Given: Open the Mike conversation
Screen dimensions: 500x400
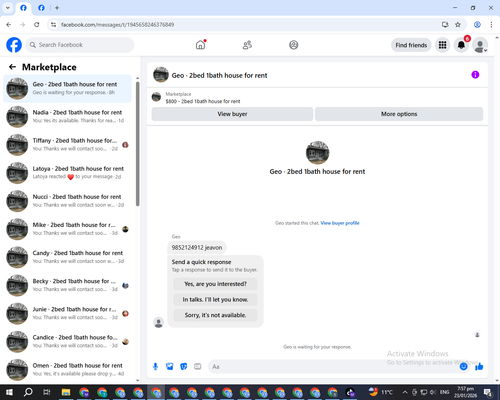Looking at the screenshot, I should 68,229.
